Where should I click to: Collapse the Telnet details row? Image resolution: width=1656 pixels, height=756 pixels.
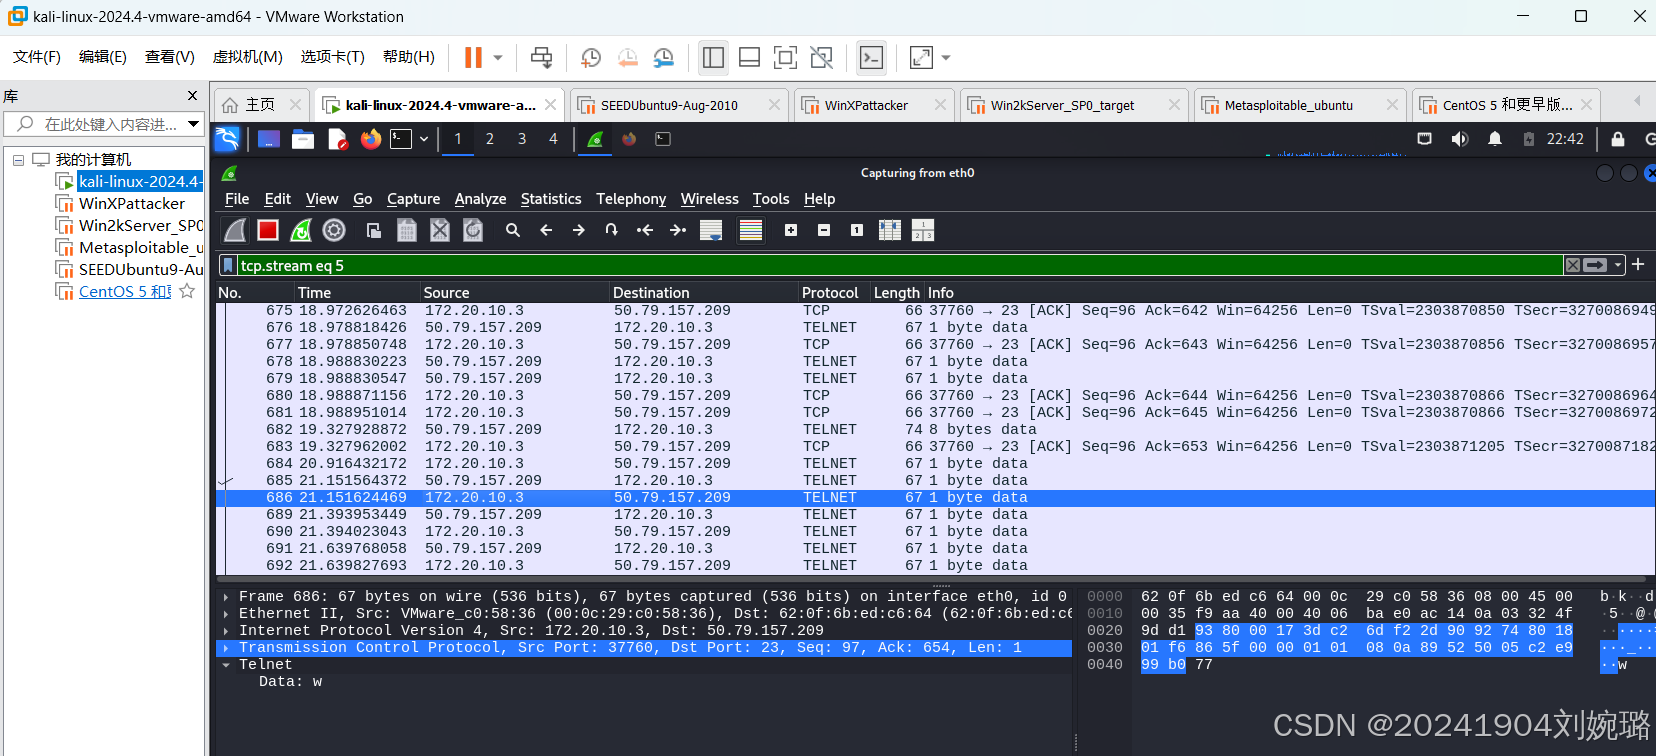(226, 665)
